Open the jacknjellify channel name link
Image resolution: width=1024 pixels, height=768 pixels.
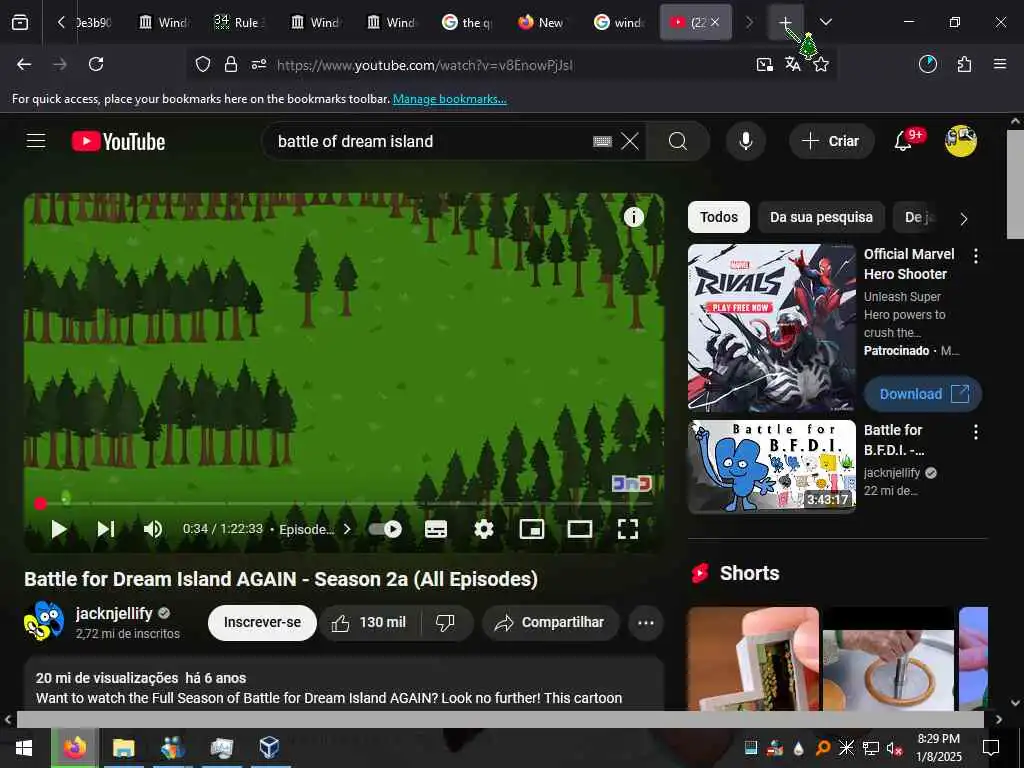point(114,613)
